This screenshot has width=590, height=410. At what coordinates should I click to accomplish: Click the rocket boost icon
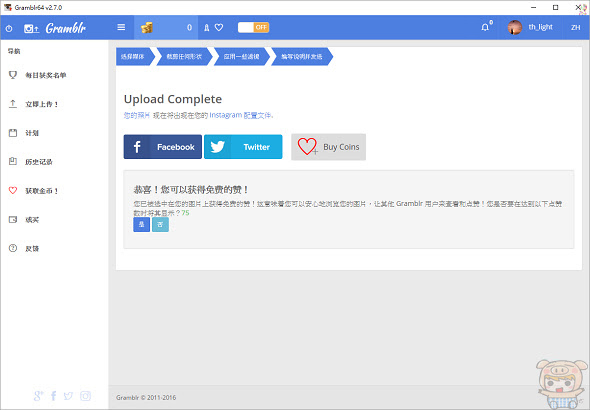tap(207, 27)
